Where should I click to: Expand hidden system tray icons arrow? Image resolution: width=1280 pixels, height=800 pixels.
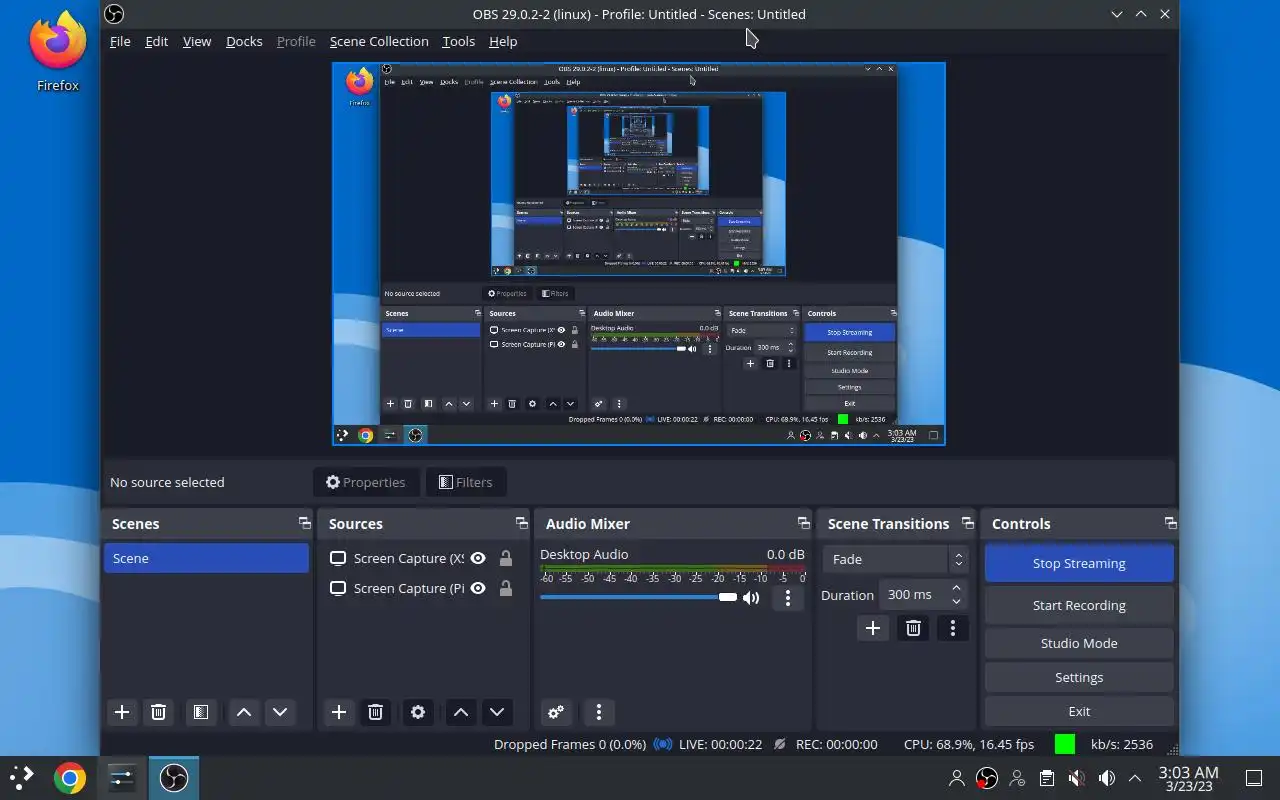1135,778
